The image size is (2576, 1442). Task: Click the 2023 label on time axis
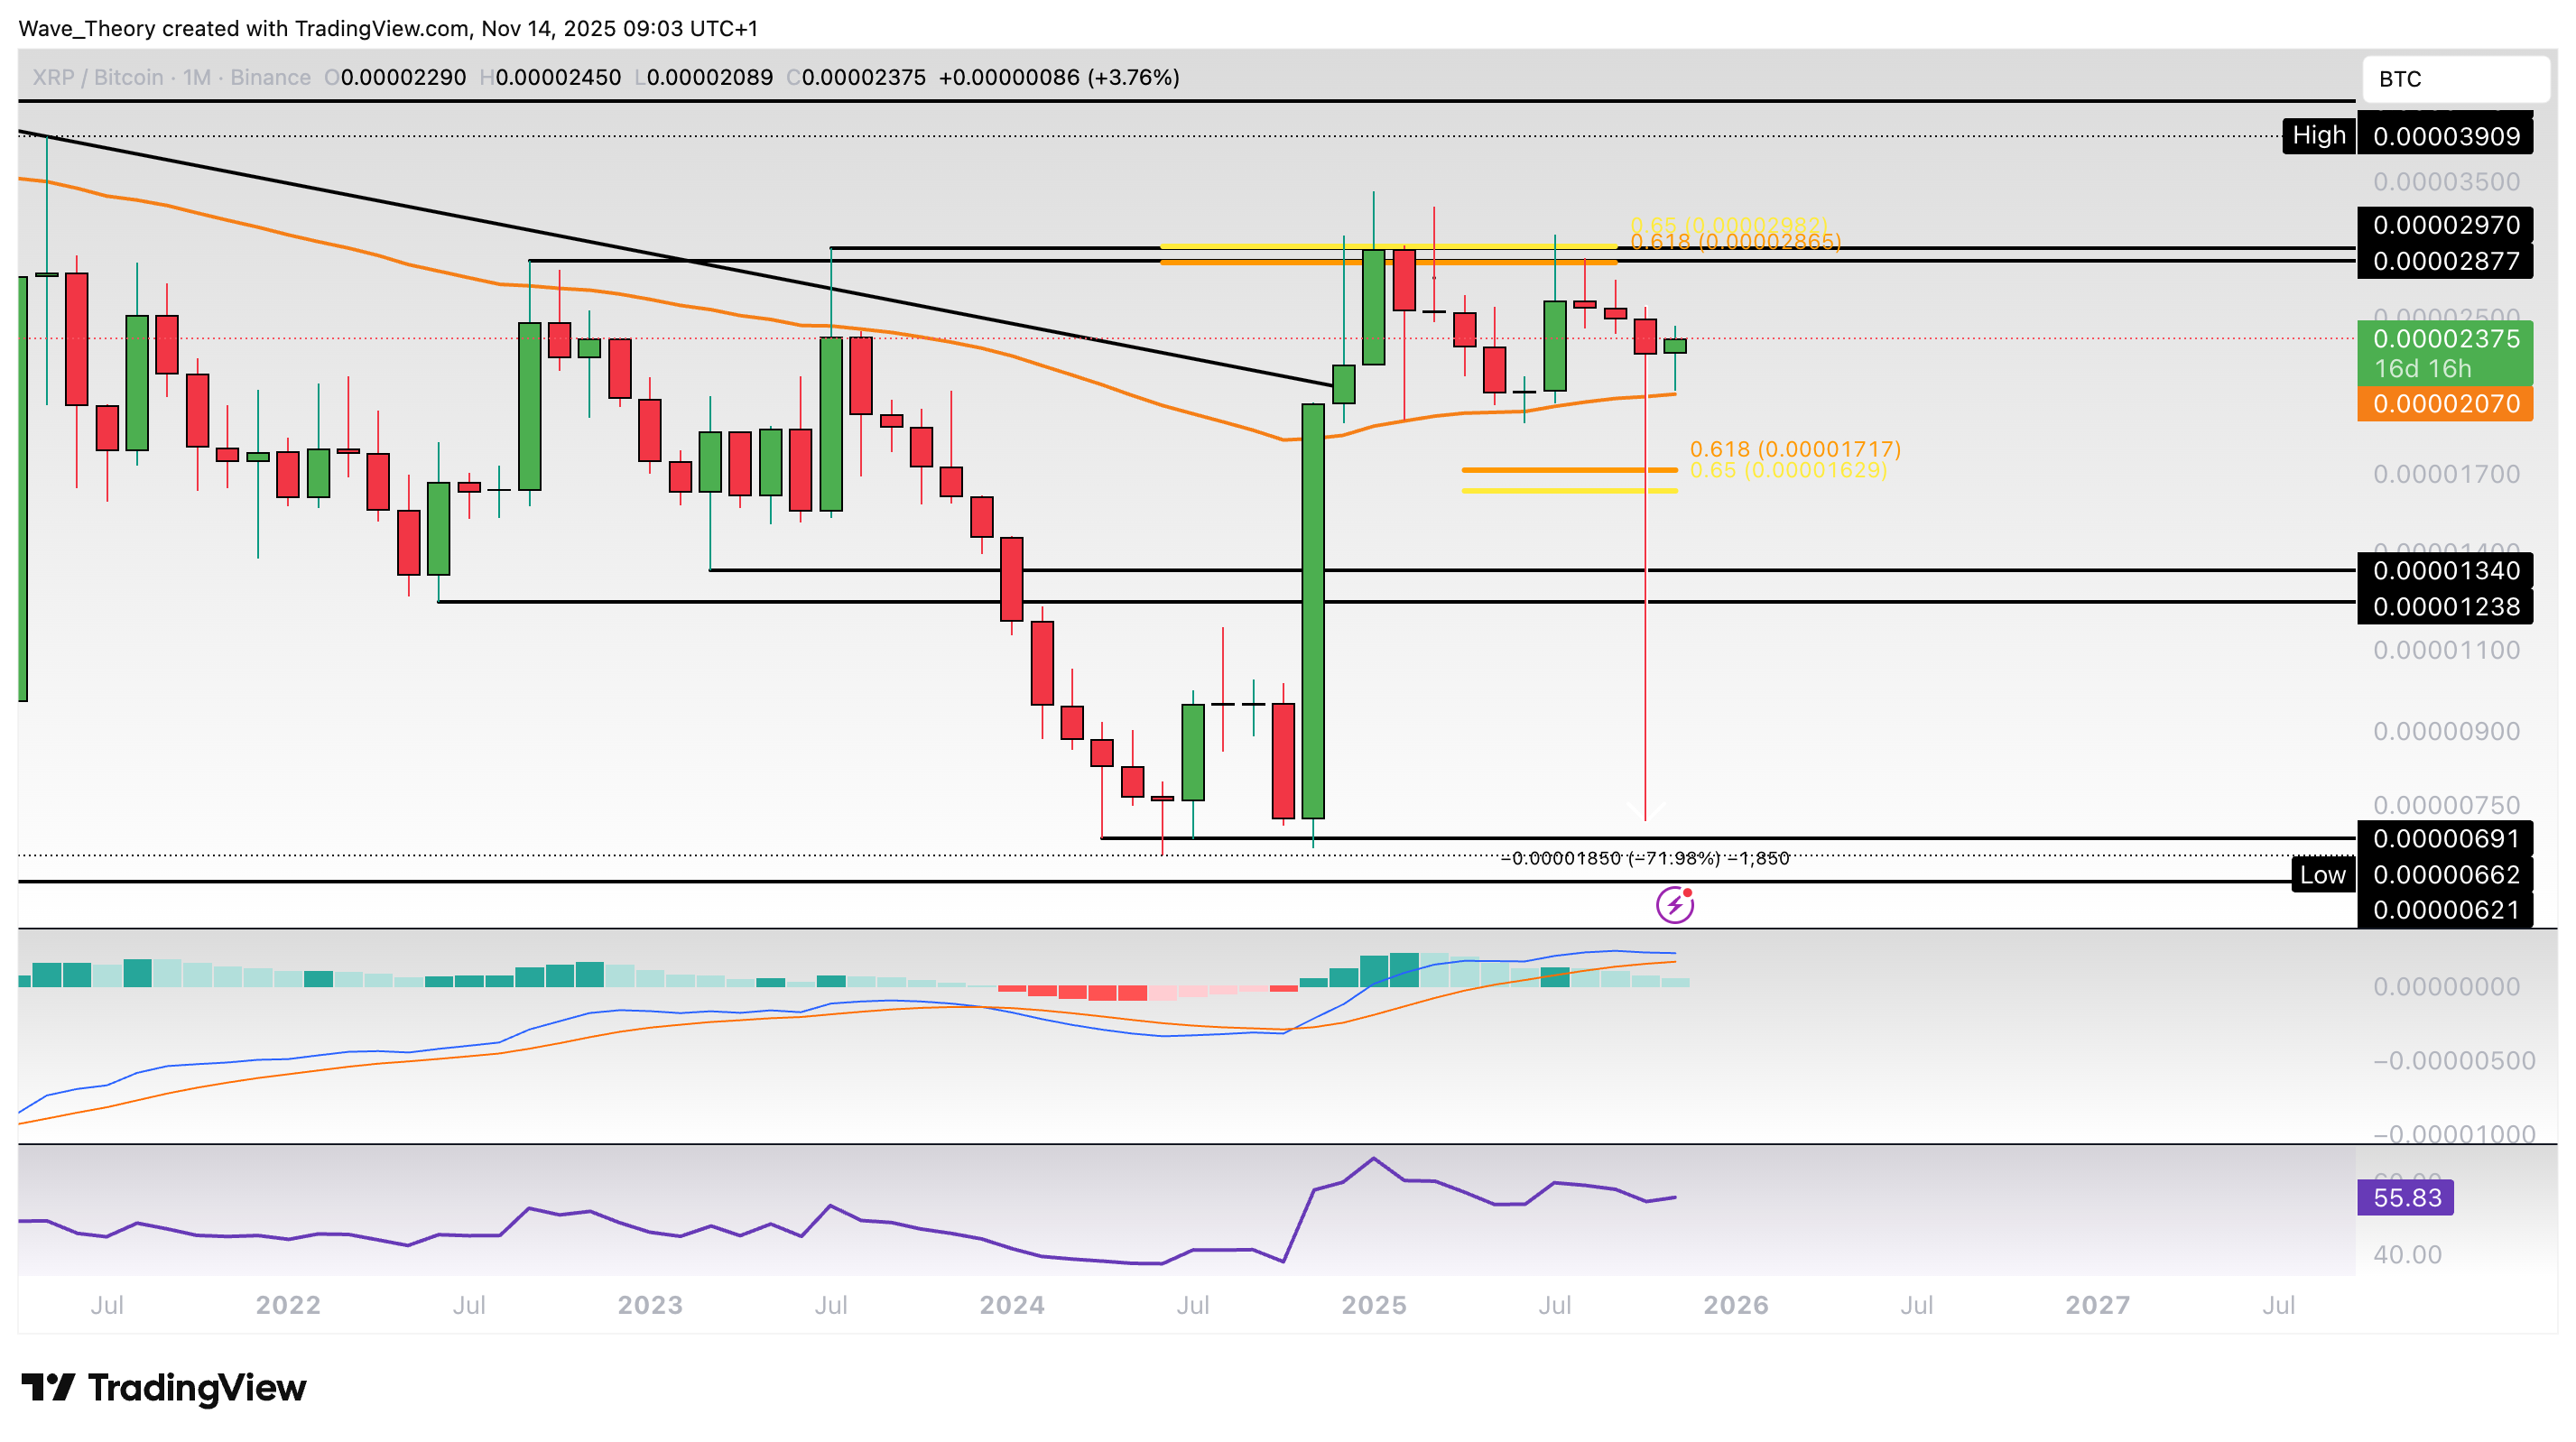[x=650, y=1305]
